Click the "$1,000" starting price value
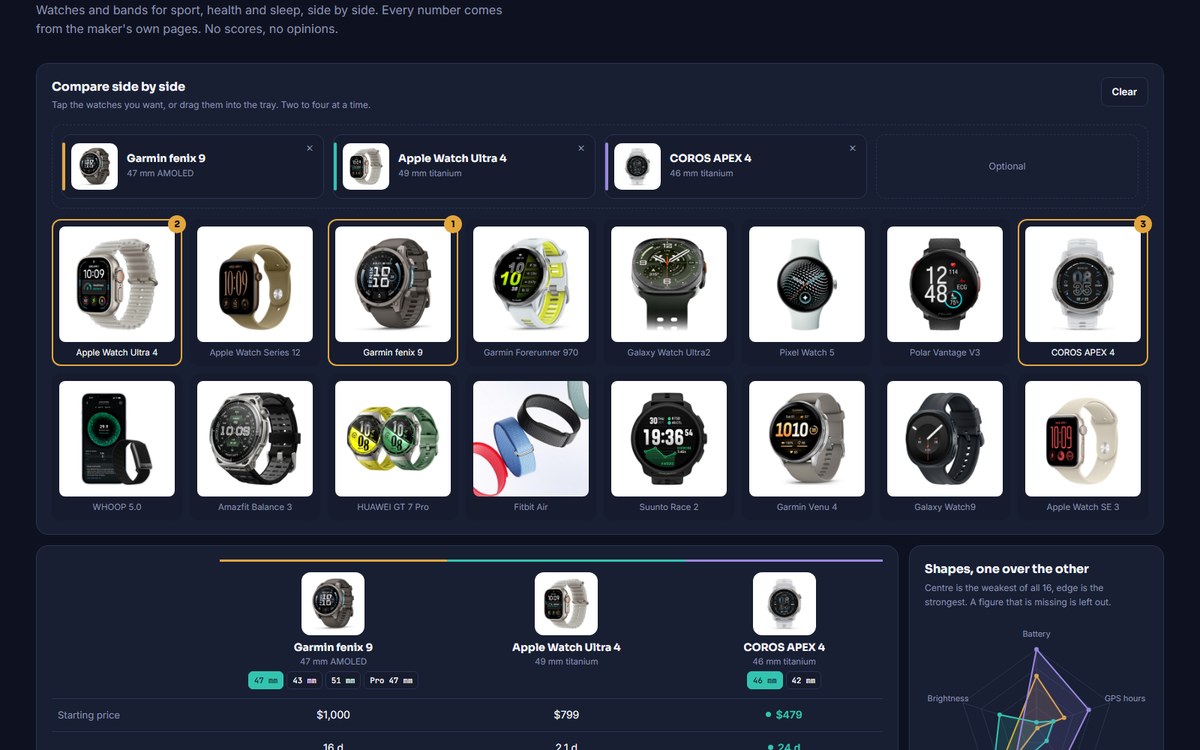Image resolution: width=1200 pixels, height=750 pixels. [x=333, y=715]
